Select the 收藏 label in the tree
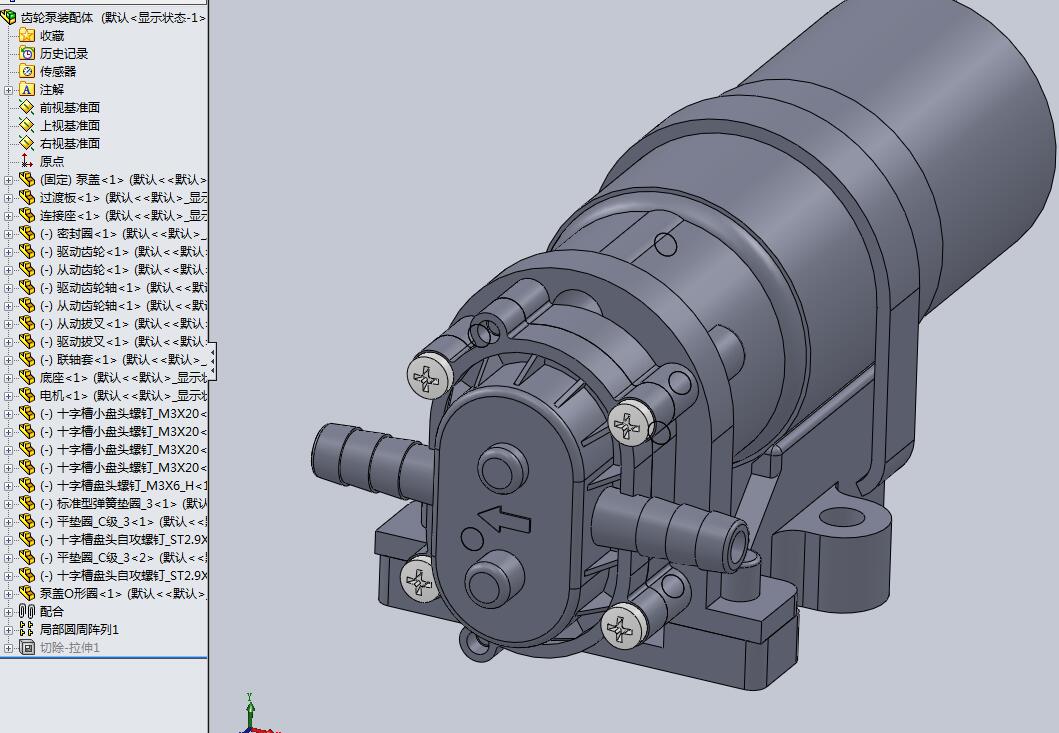 pyautogui.click(x=52, y=35)
